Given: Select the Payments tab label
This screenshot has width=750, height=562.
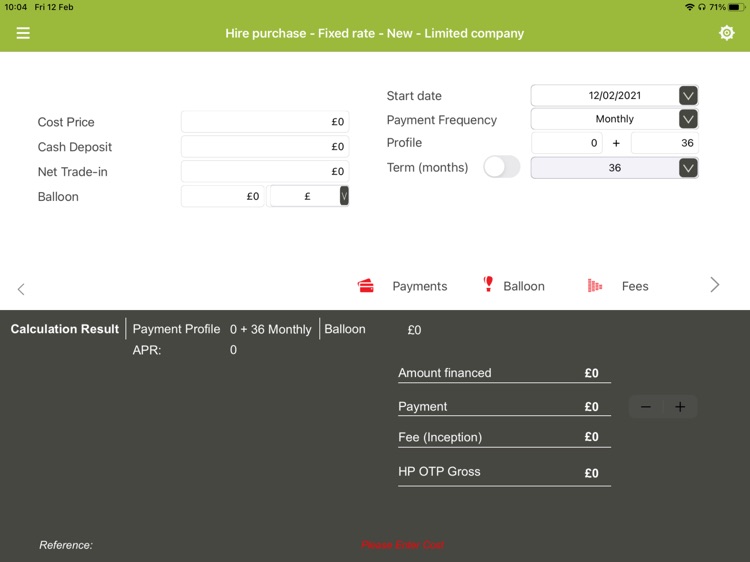Looking at the screenshot, I should 419,286.
